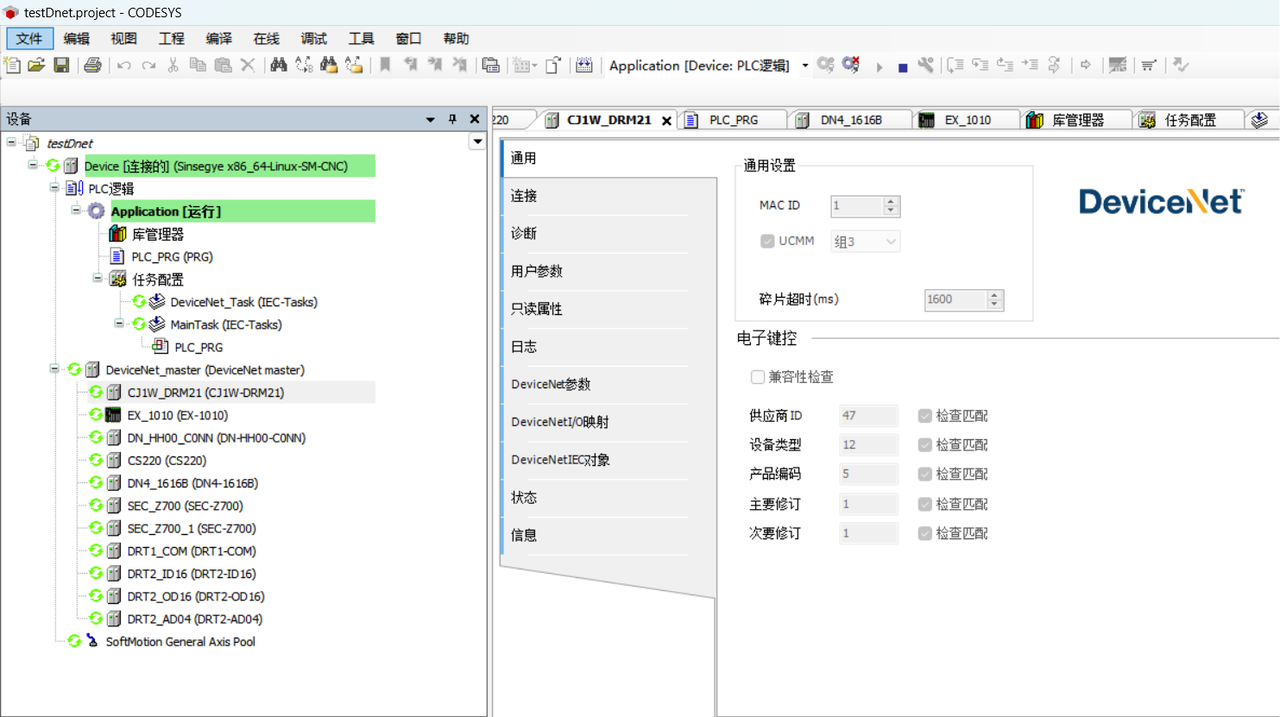This screenshot has height=717, width=1280.
Task: Increase the MAC ID spinner value
Action: [x=892, y=201]
